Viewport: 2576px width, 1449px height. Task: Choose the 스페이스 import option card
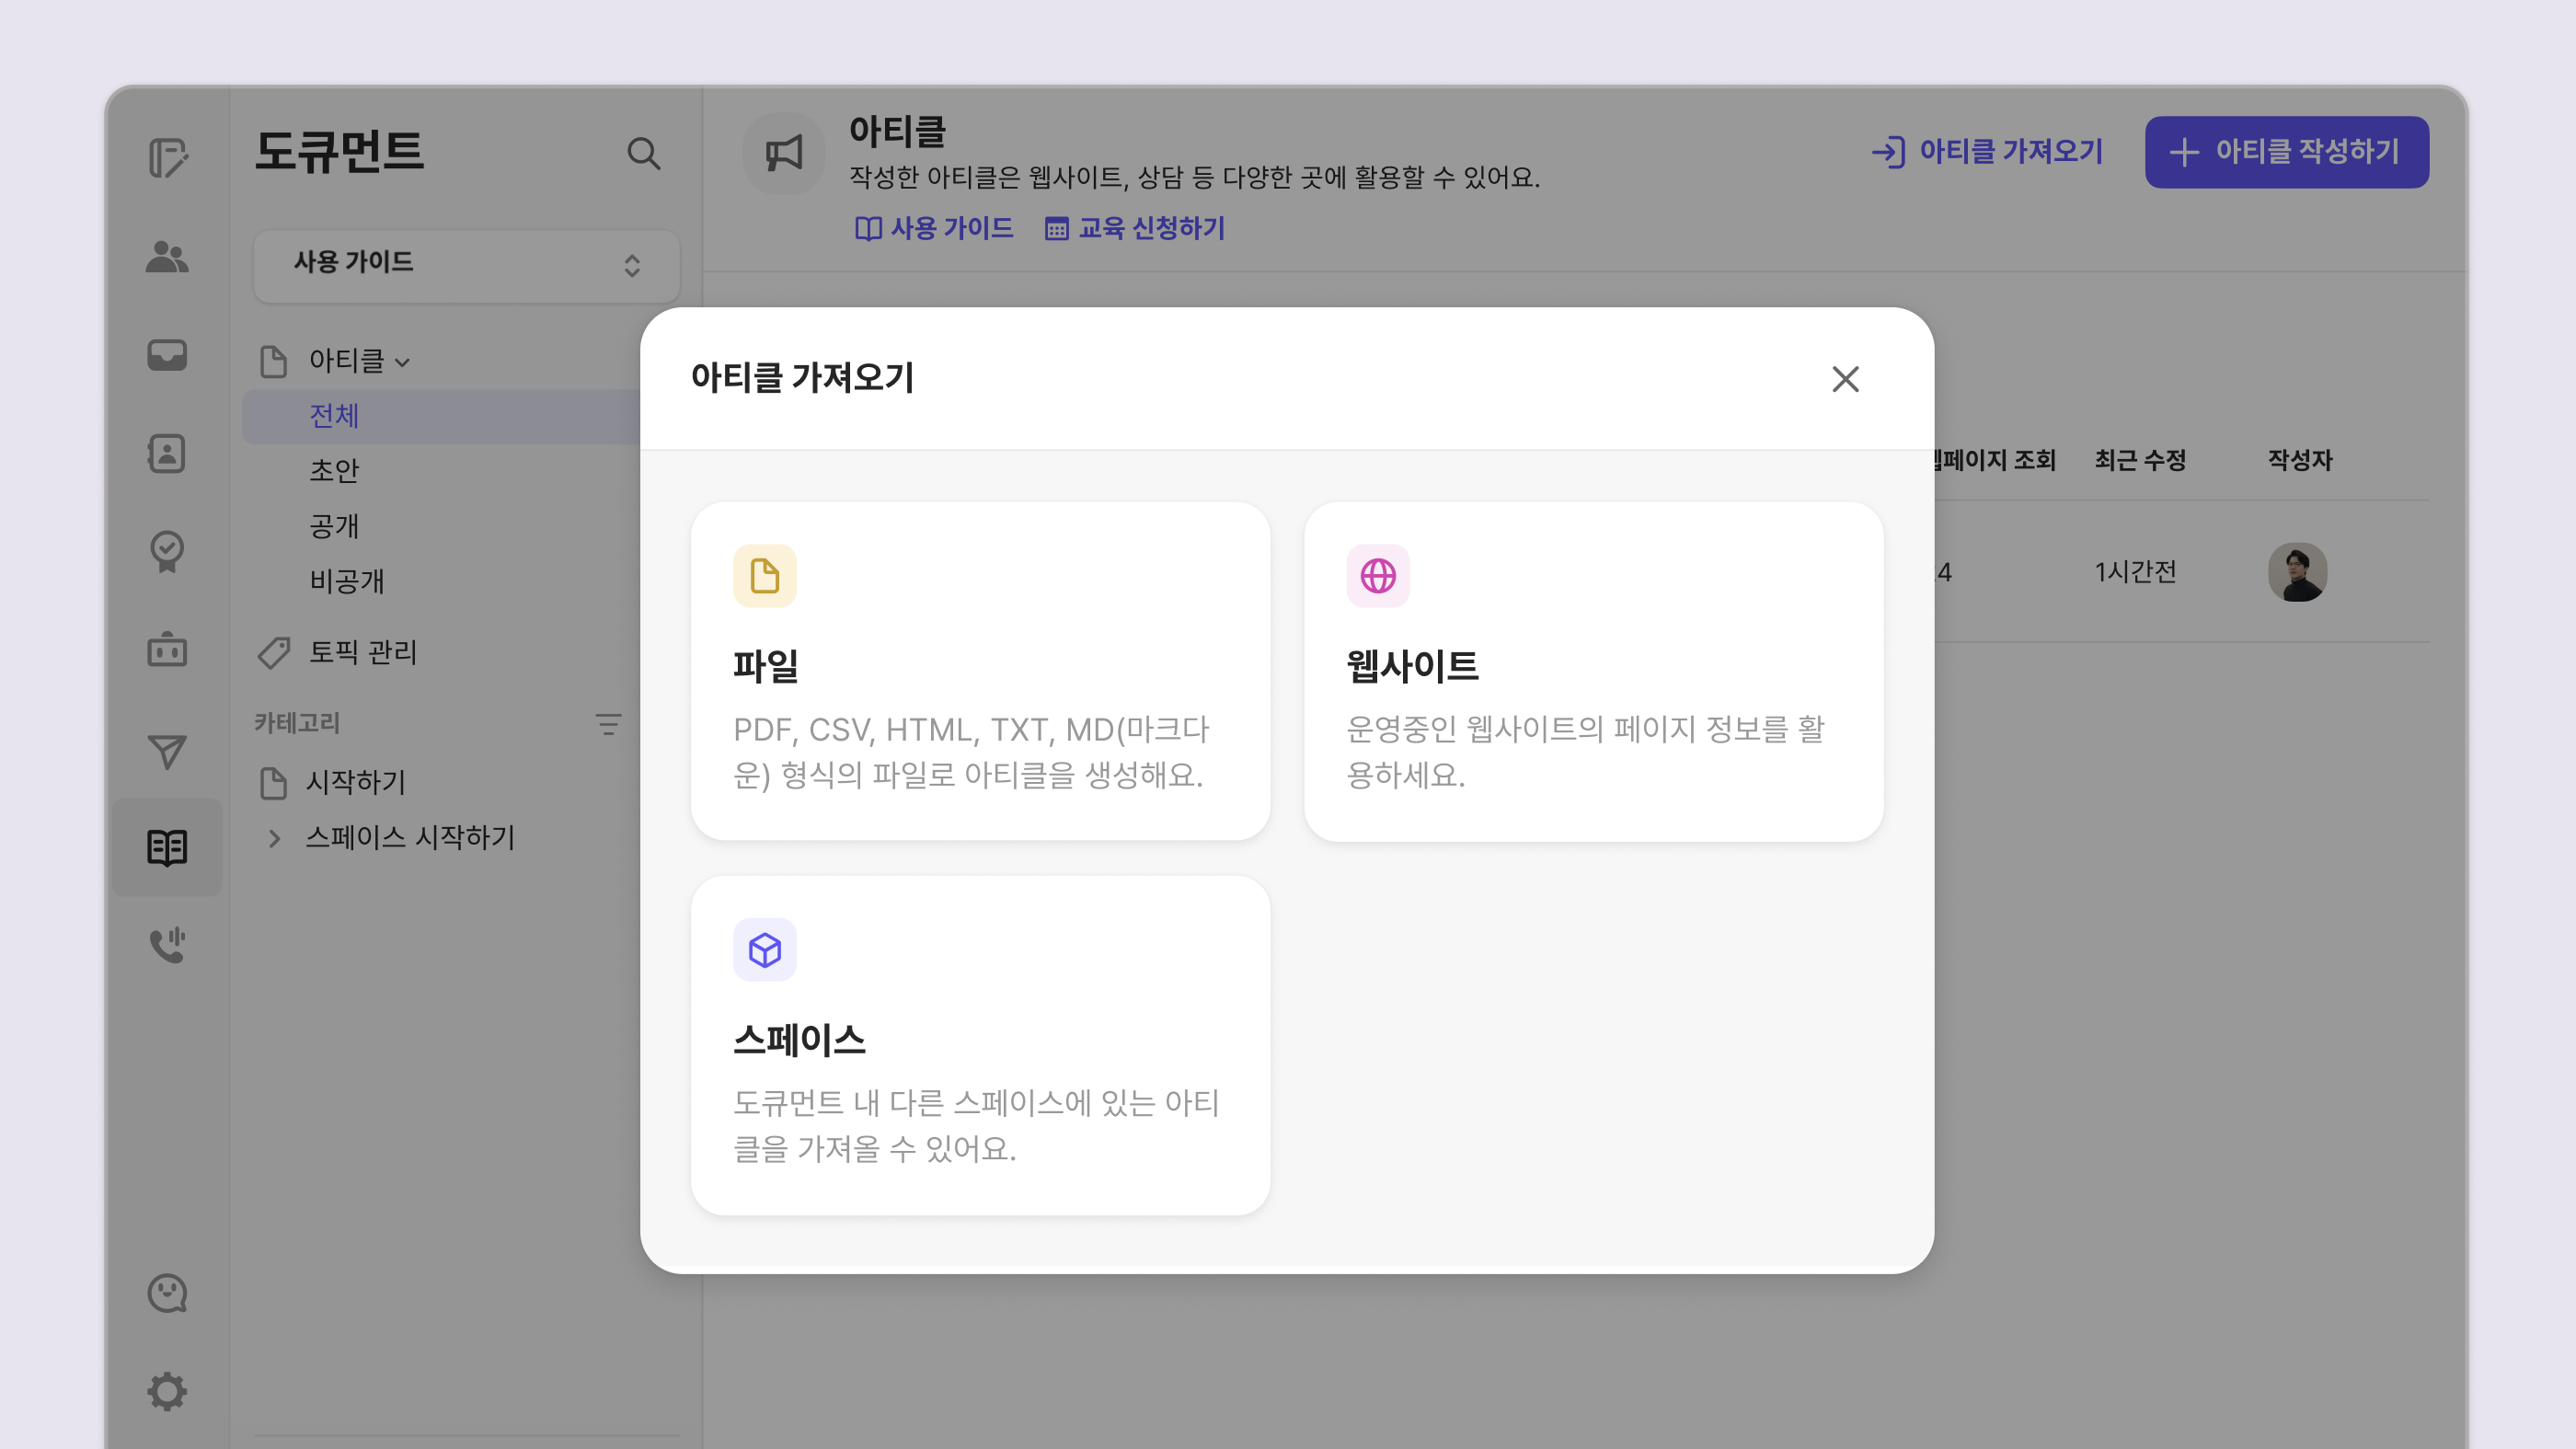pos(980,1045)
